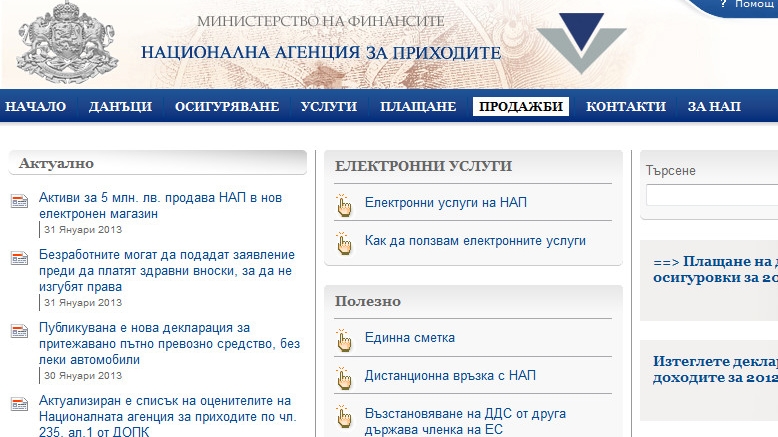Screen dimensions: 778x437
Task: Open the КОНТАКТИ menu item
Action: tap(626, 106)
